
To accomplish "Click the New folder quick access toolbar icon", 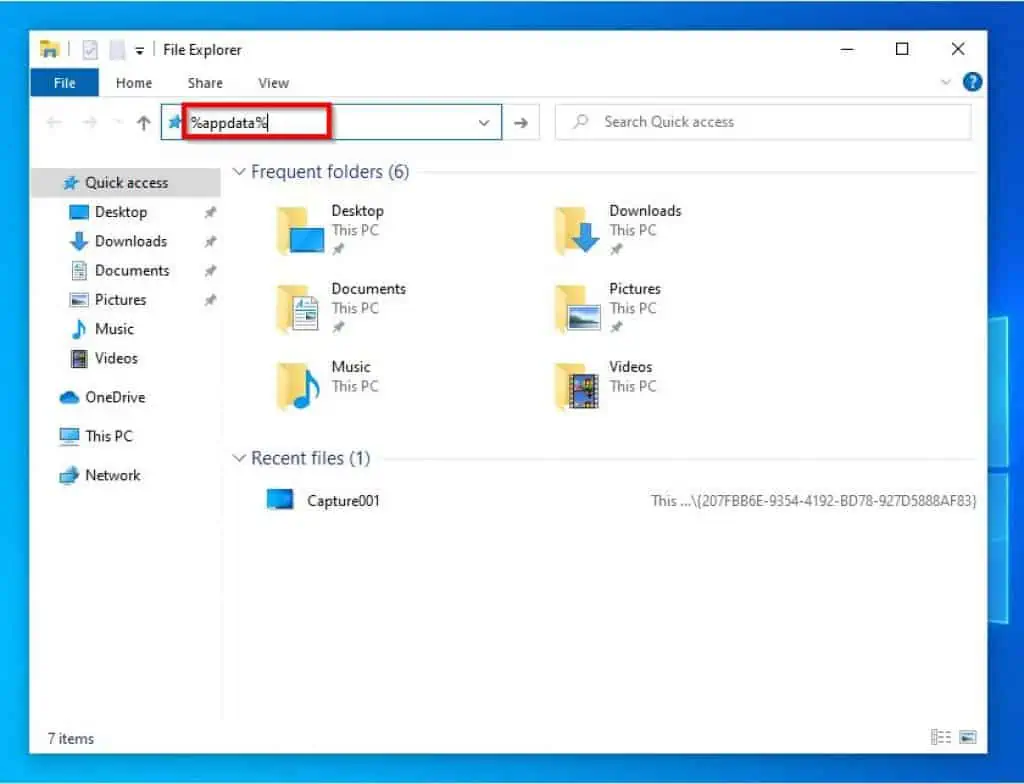I will pyautogui.click(x=117, y=50).
